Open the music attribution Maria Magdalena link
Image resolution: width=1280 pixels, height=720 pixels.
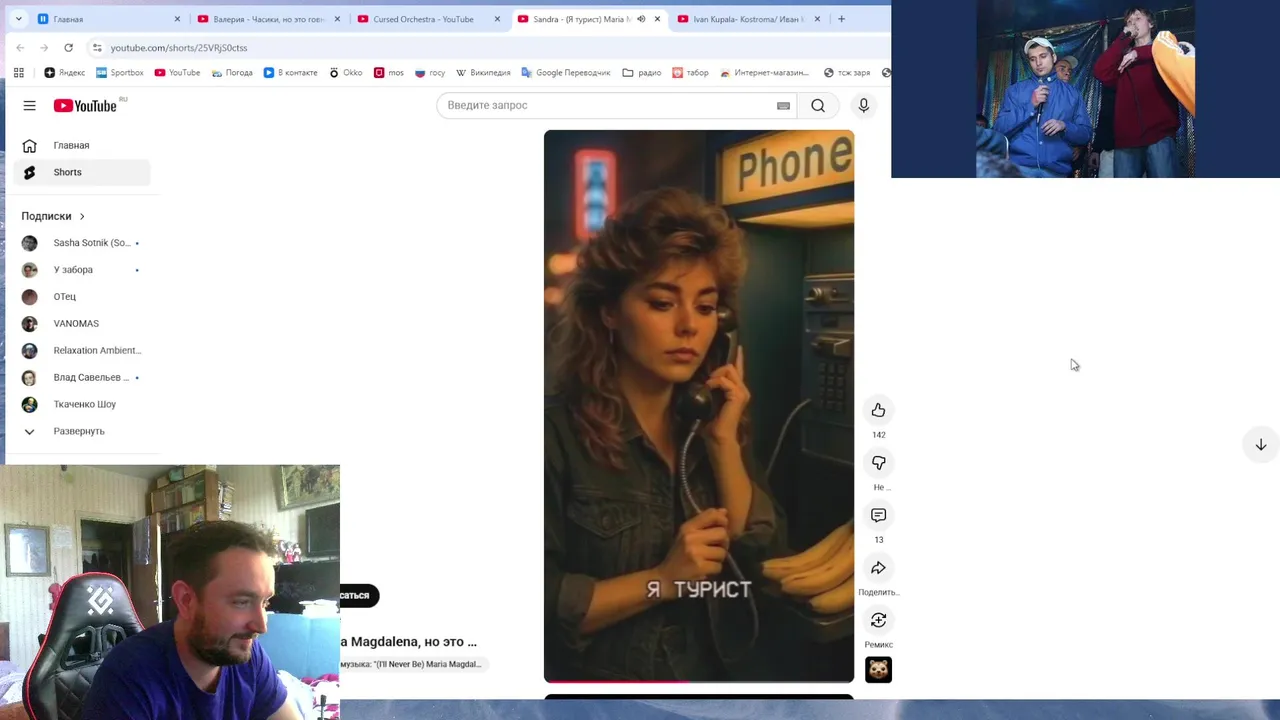[412, 664]
